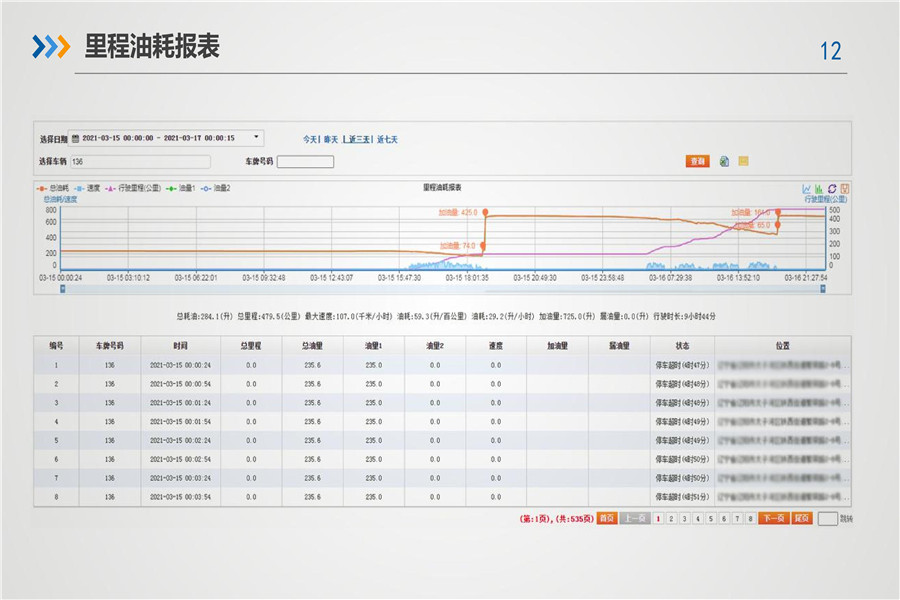Go to page 8 in pagination

click(x=751, y=518)
